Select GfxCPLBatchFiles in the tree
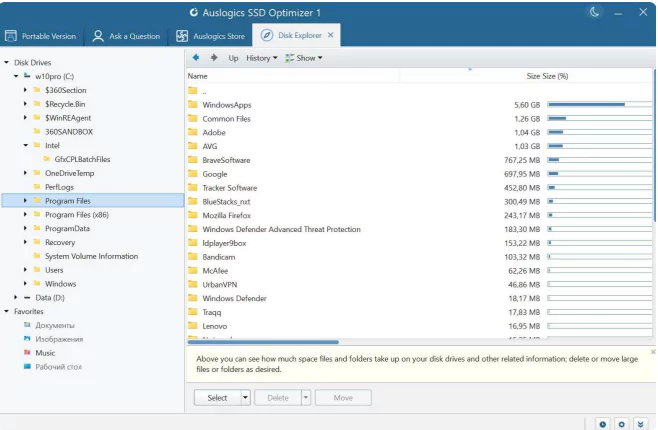 point(82,159)
